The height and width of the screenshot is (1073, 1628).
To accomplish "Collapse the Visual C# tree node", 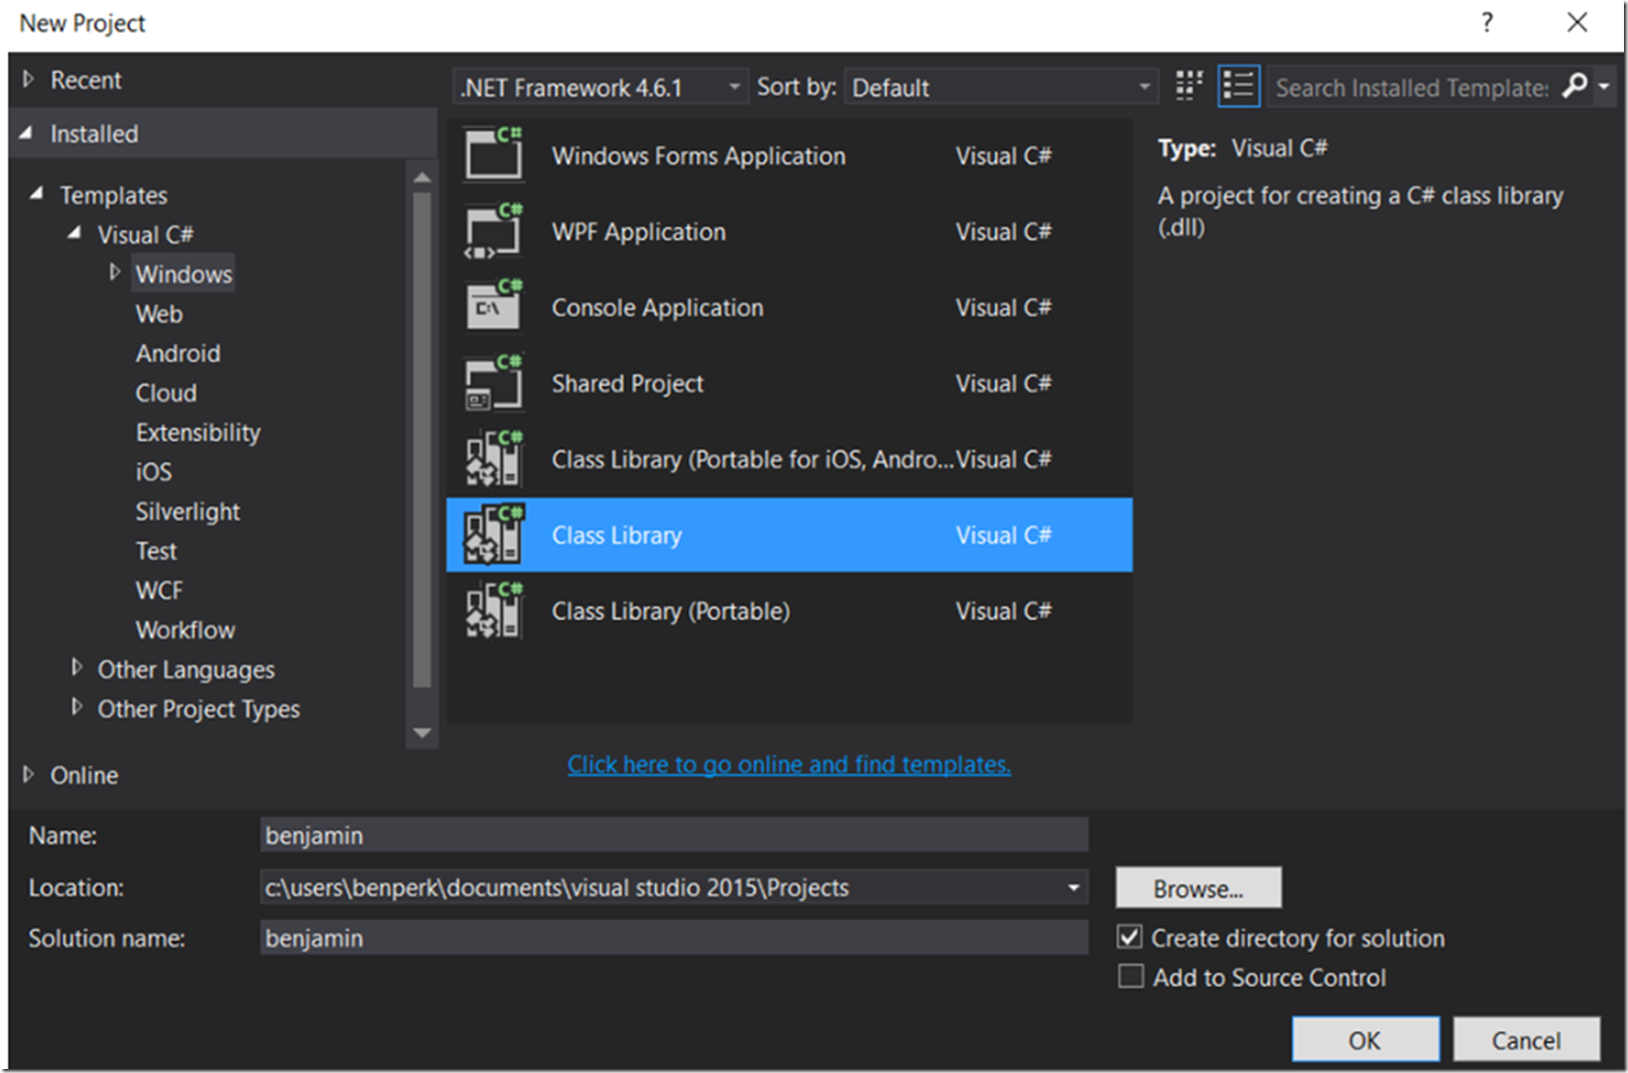I will (74, 234).
